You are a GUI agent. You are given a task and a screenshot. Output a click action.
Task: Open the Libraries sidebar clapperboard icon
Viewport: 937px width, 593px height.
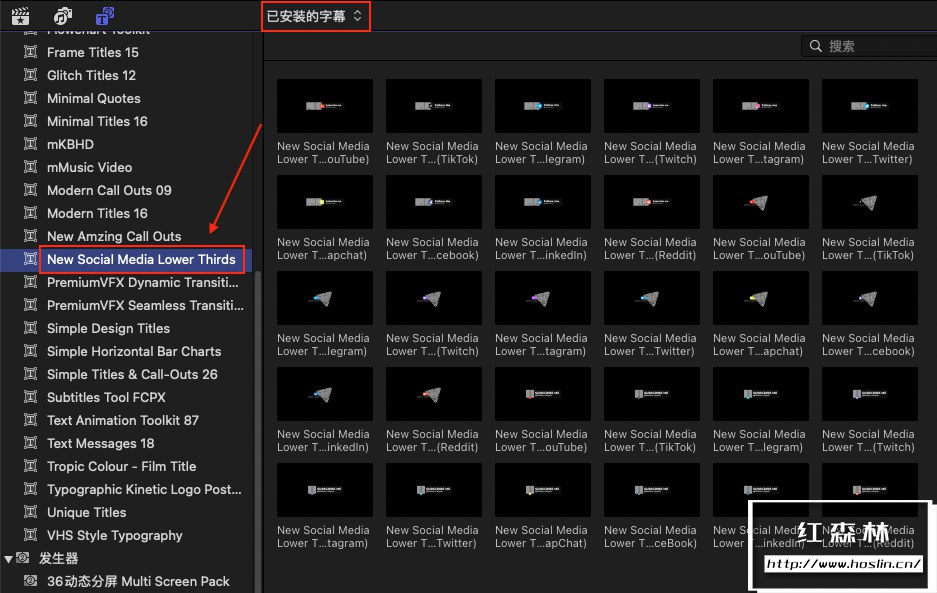[x=21, y=16]
